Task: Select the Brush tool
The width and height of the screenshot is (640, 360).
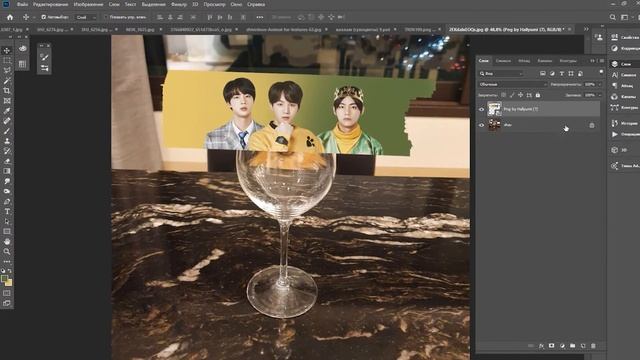Action: point(7,131)
